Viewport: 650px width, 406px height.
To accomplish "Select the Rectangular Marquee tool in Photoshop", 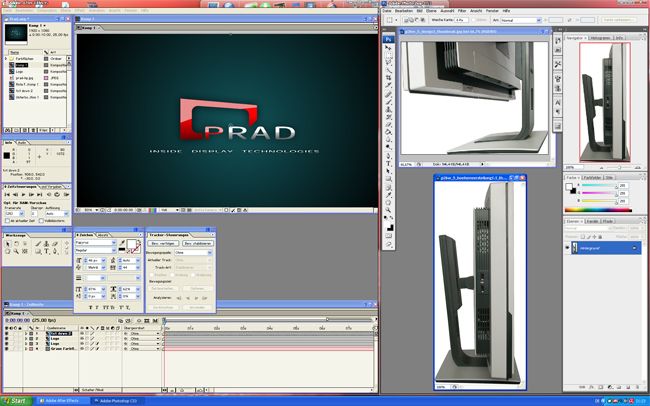I will (x=388, y=55).
